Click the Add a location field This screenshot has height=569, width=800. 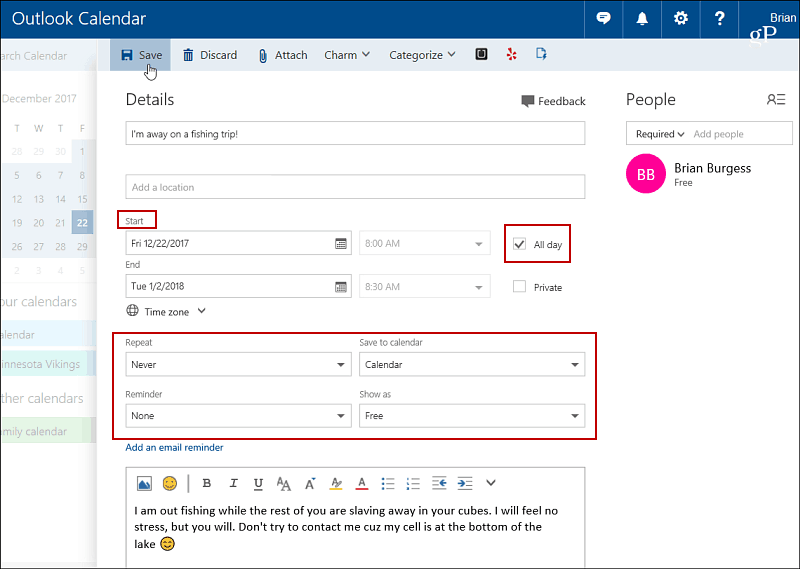pyautogui.click(x=355, y=187)
